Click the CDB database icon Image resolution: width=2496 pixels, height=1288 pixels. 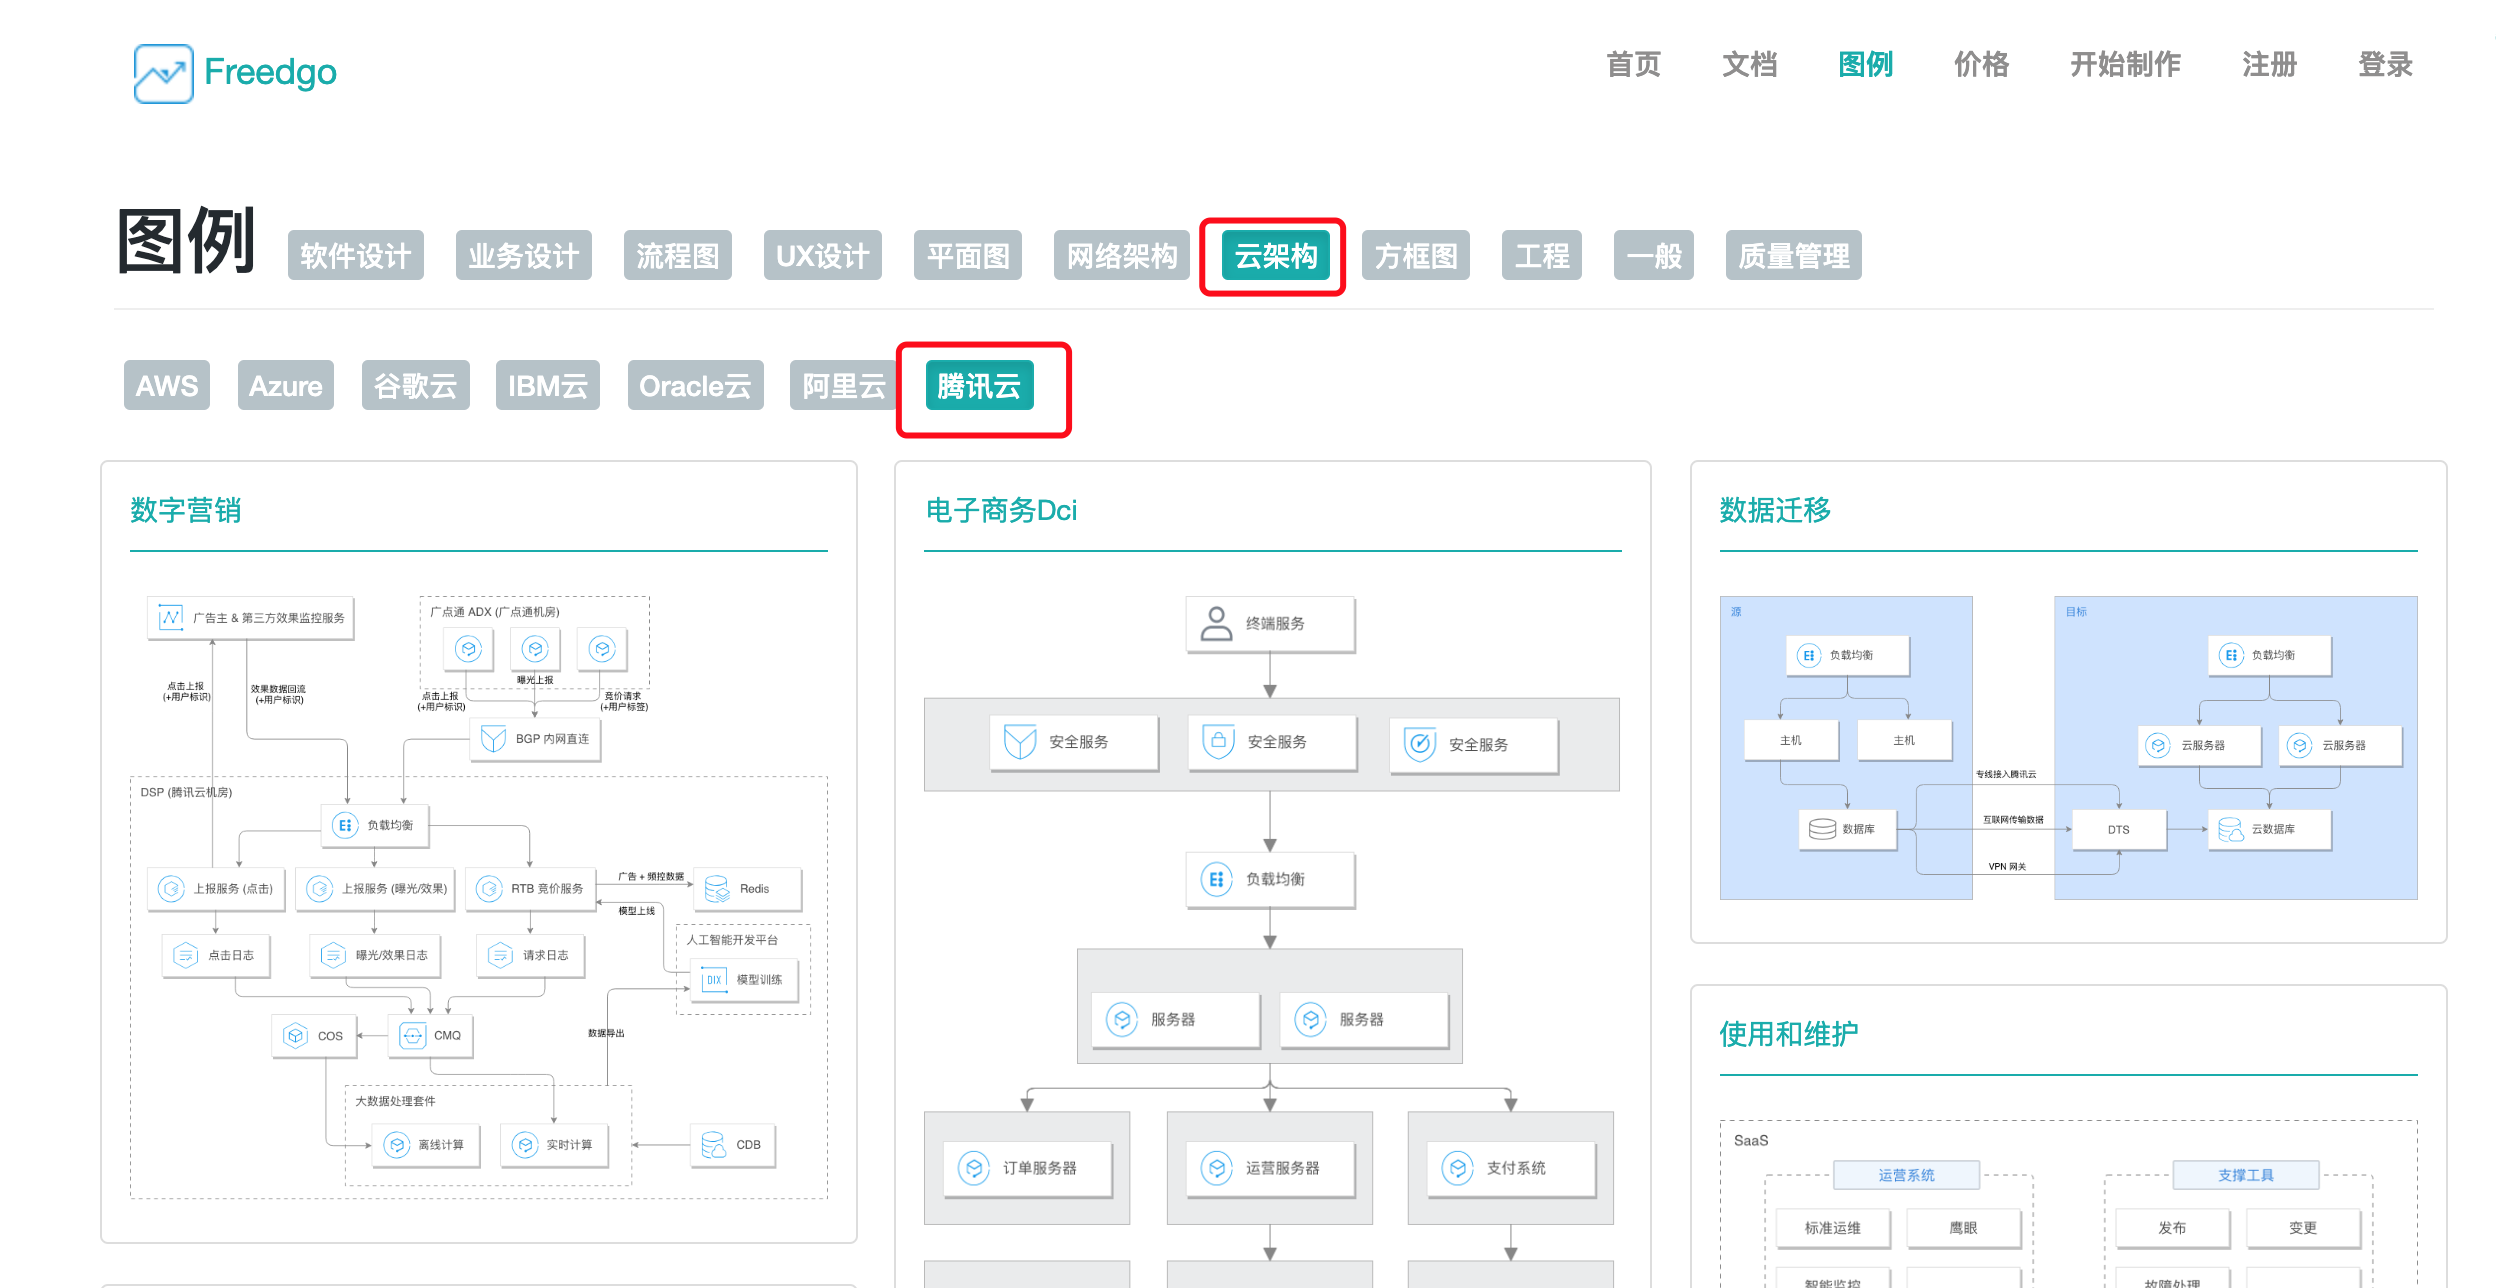pos(713,1145)
